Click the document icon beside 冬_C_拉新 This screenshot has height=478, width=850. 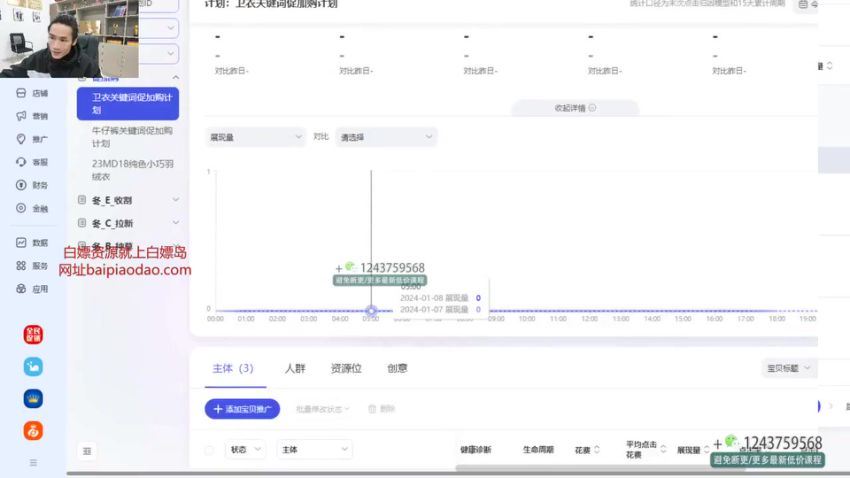(82, 223)
